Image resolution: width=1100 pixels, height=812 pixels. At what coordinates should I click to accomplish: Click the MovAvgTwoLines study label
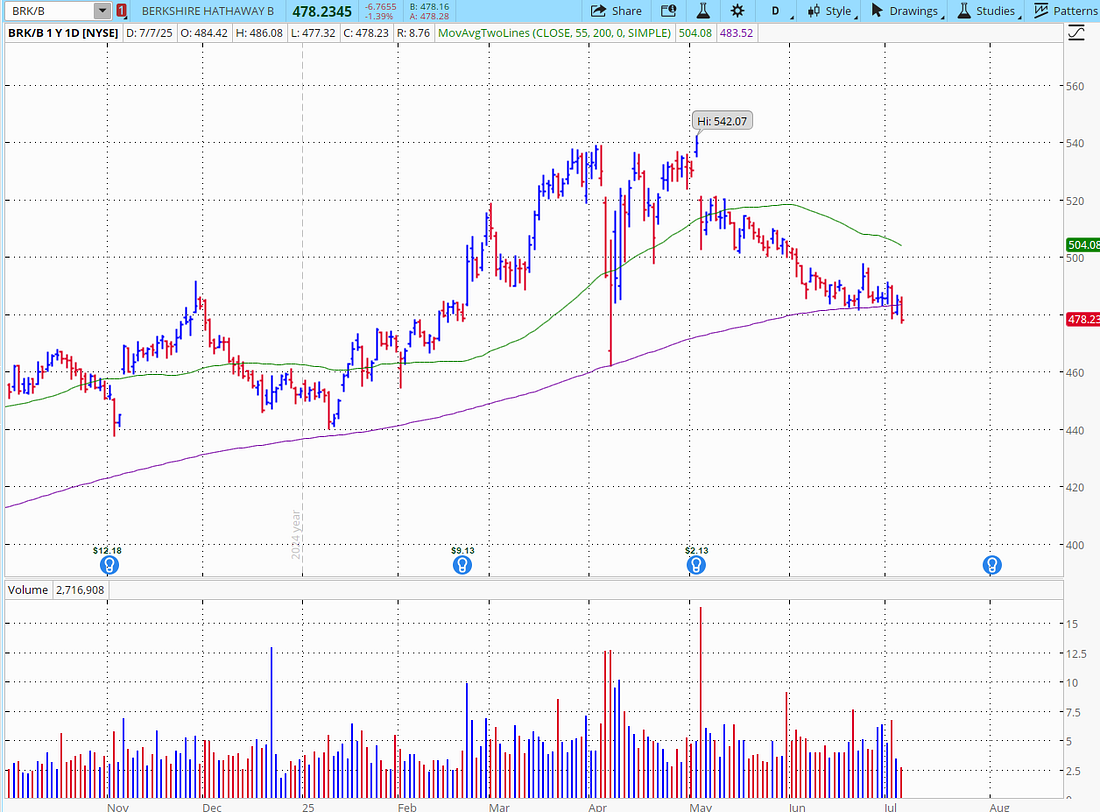[554, 33]
